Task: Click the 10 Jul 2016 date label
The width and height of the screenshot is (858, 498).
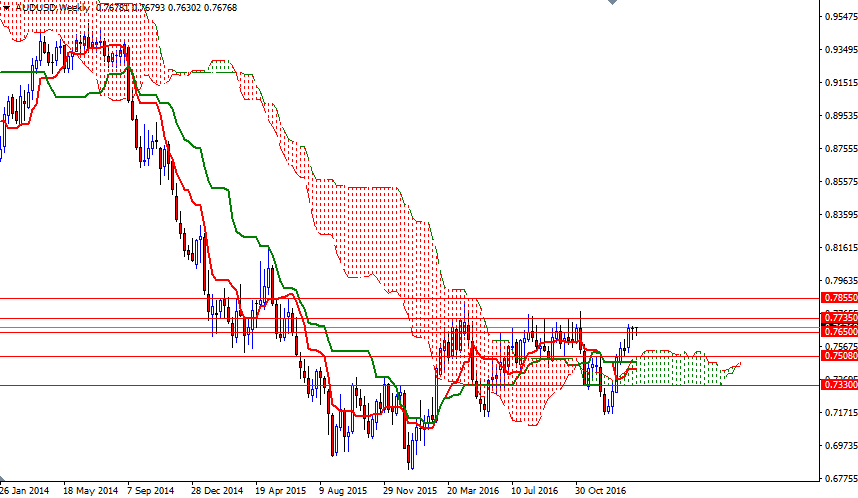Action: (535, 490)
